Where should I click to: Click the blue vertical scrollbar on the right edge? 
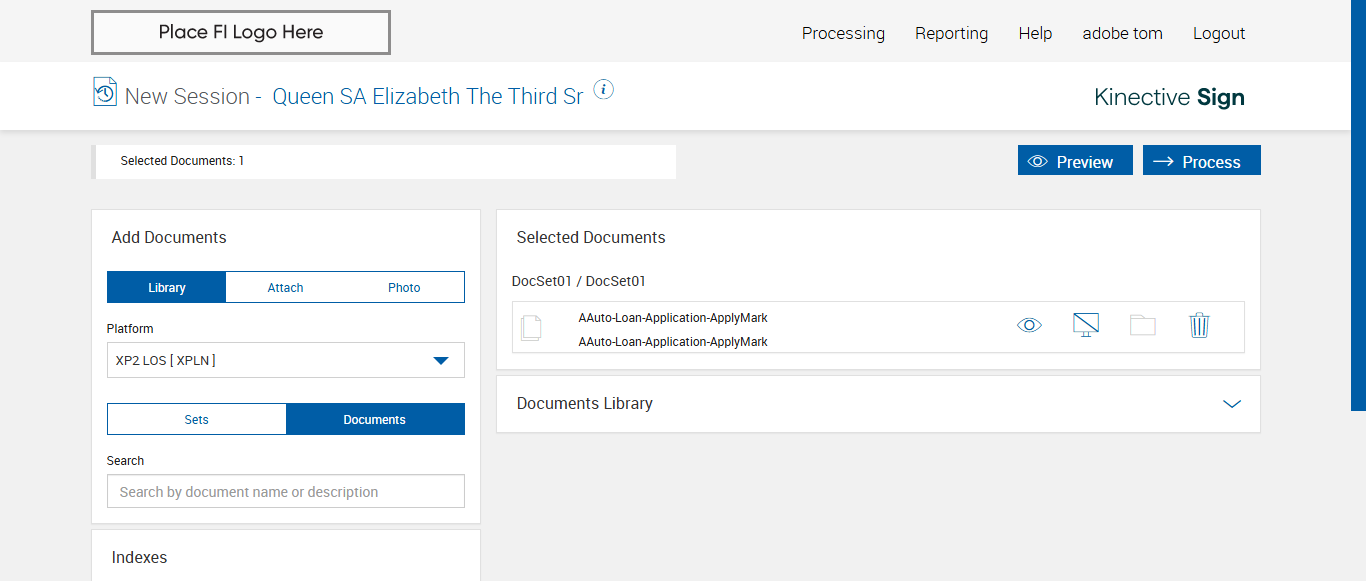(1358, 200)
